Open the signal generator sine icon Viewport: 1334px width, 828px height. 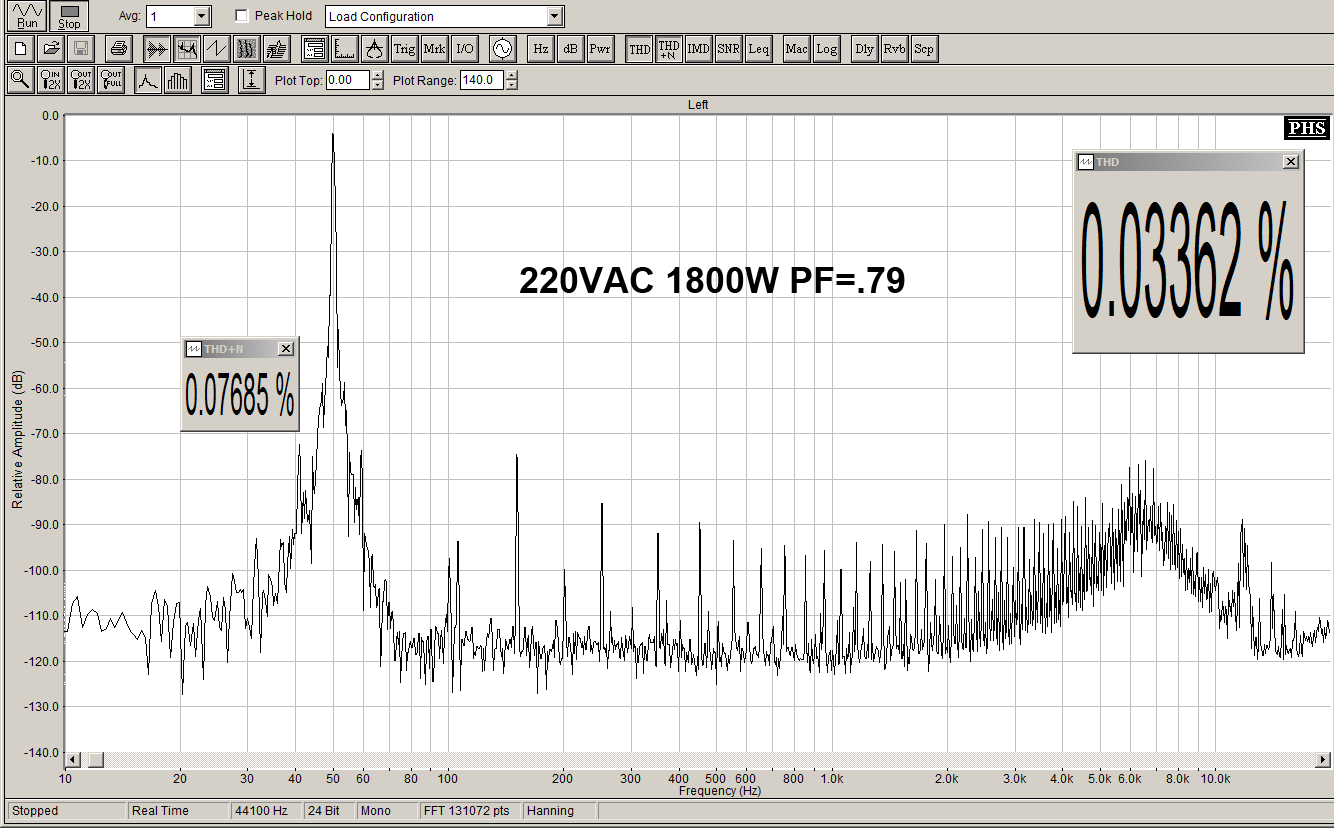(502, 48)
